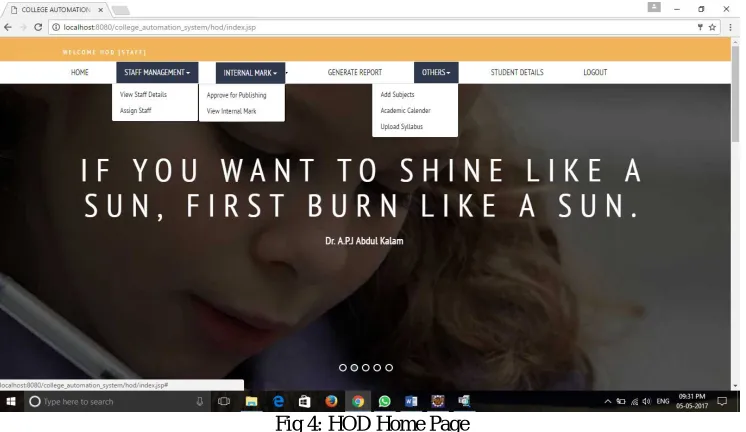Screen dimensions: 746x432
Task: Select the first carousel slide indicator
Action: pyautogui.click(x=343, y=367)
